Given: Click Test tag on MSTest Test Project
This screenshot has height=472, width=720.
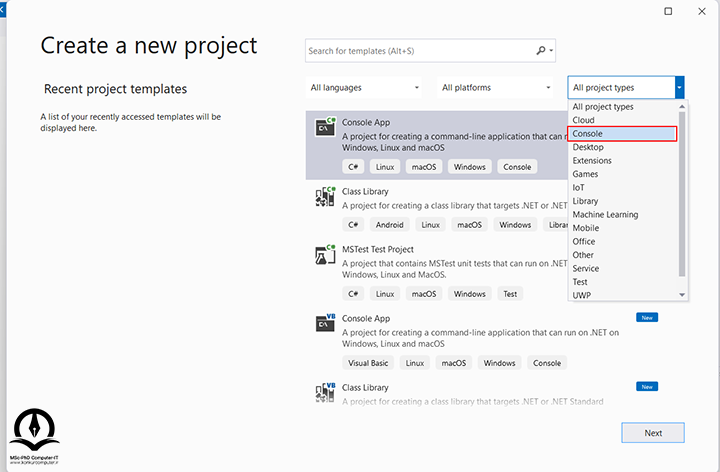Looking at the screenshot, I should tap(510, 294).
